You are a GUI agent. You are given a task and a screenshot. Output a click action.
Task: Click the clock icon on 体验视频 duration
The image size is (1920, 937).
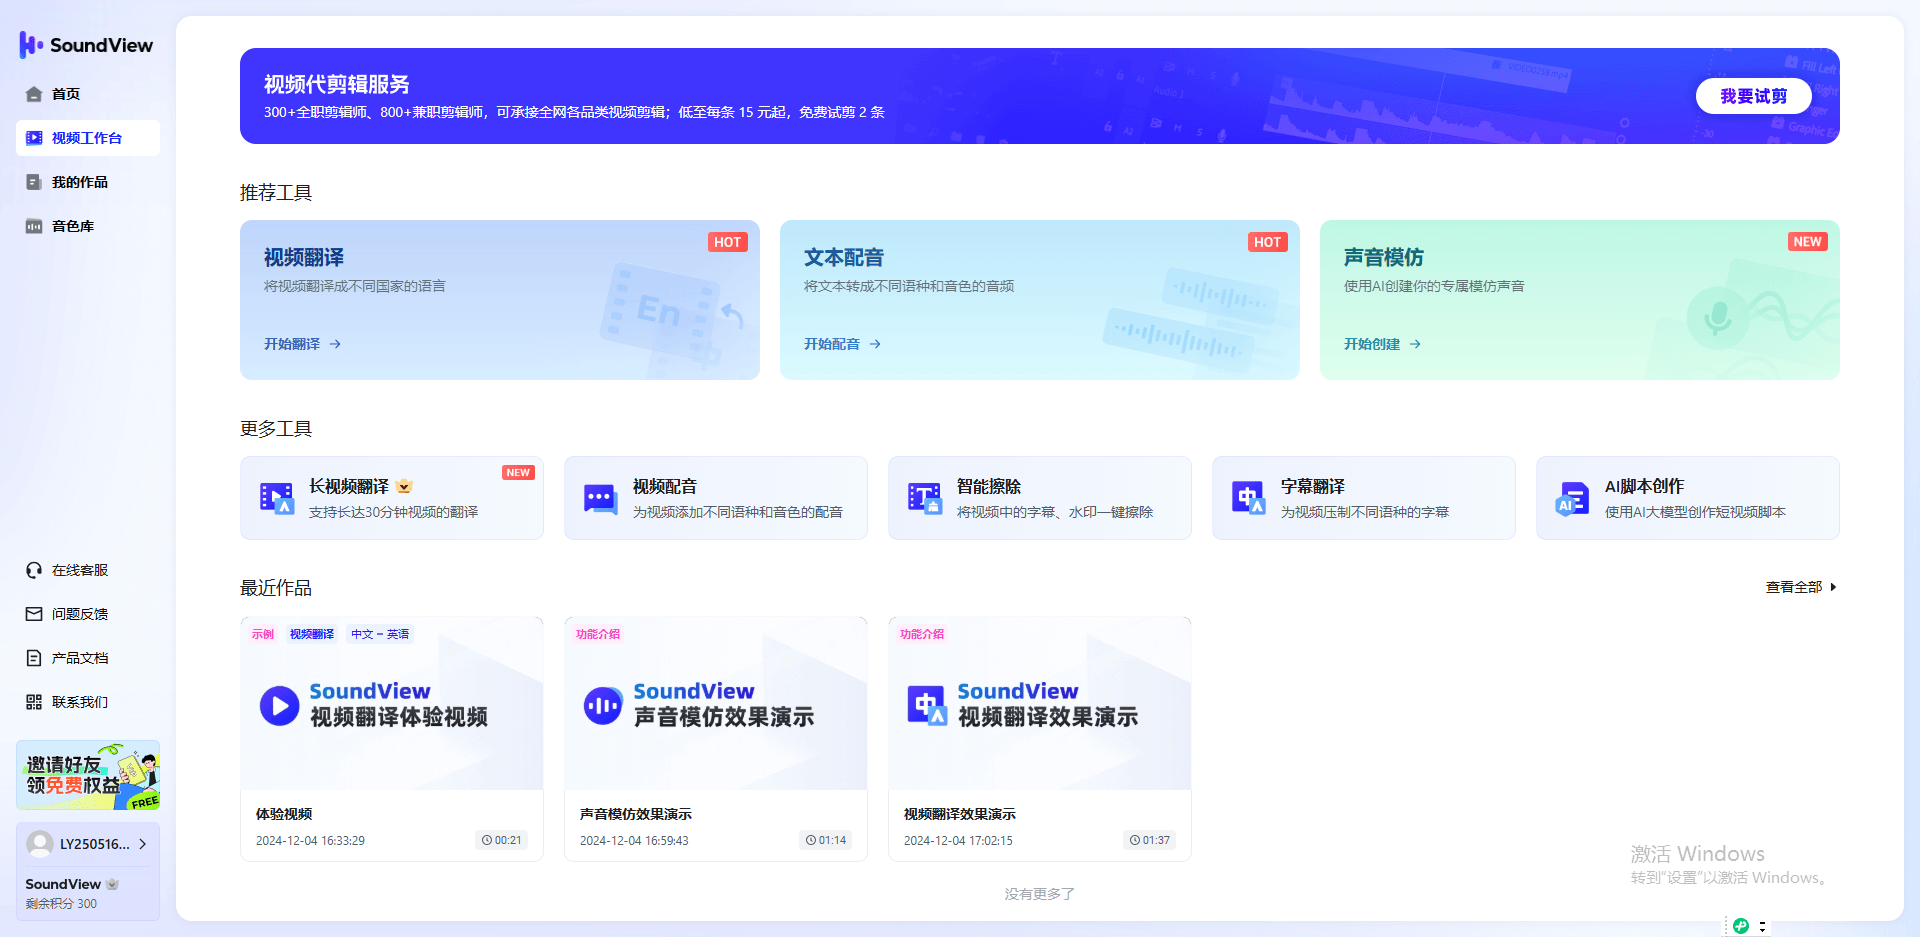click(487, 840)
